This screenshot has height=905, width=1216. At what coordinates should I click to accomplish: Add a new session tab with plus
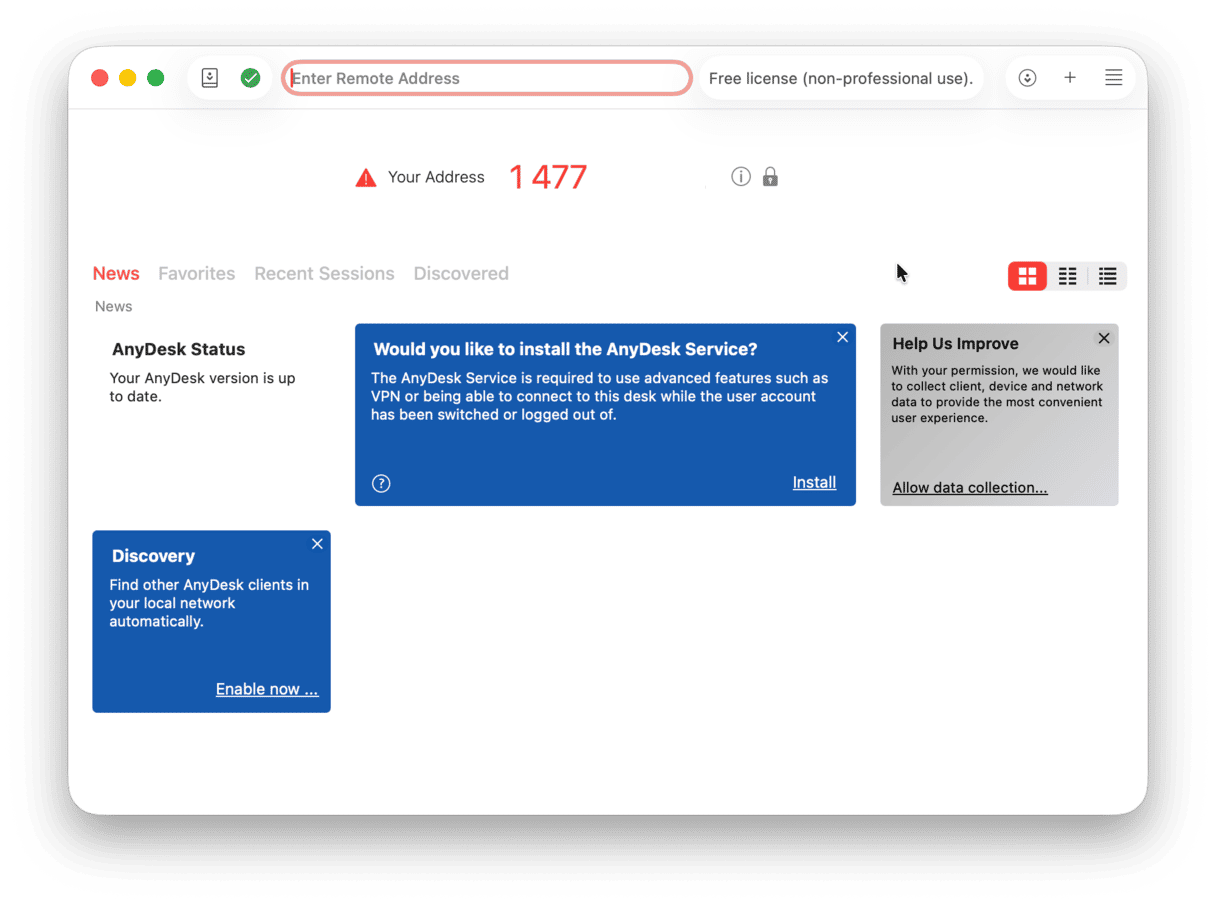coord(1070,78)
